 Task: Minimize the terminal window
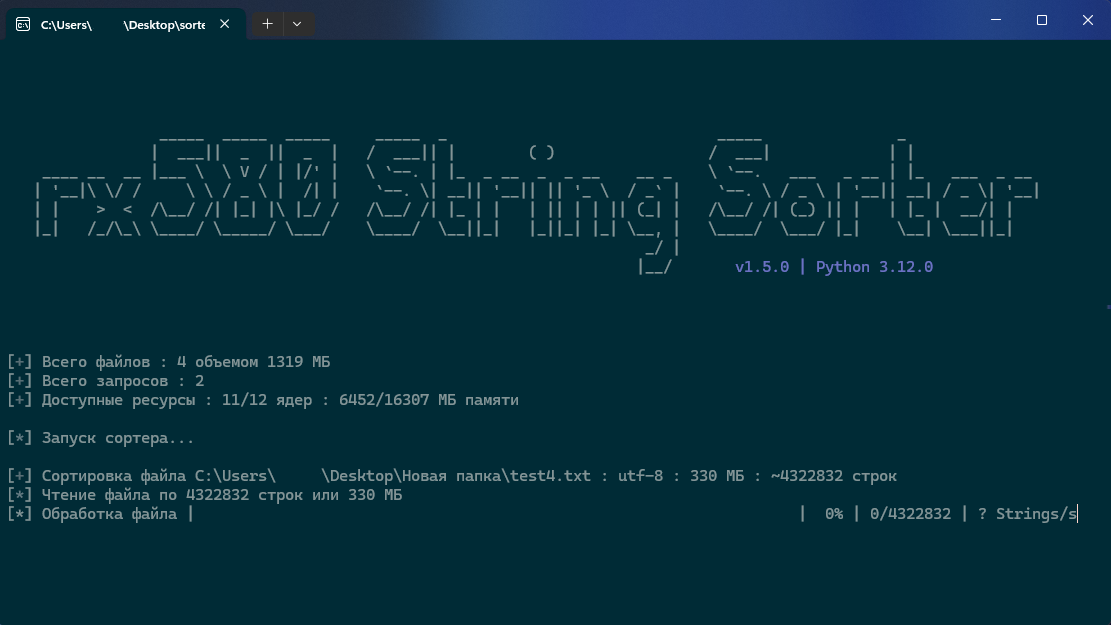(996, 20)
